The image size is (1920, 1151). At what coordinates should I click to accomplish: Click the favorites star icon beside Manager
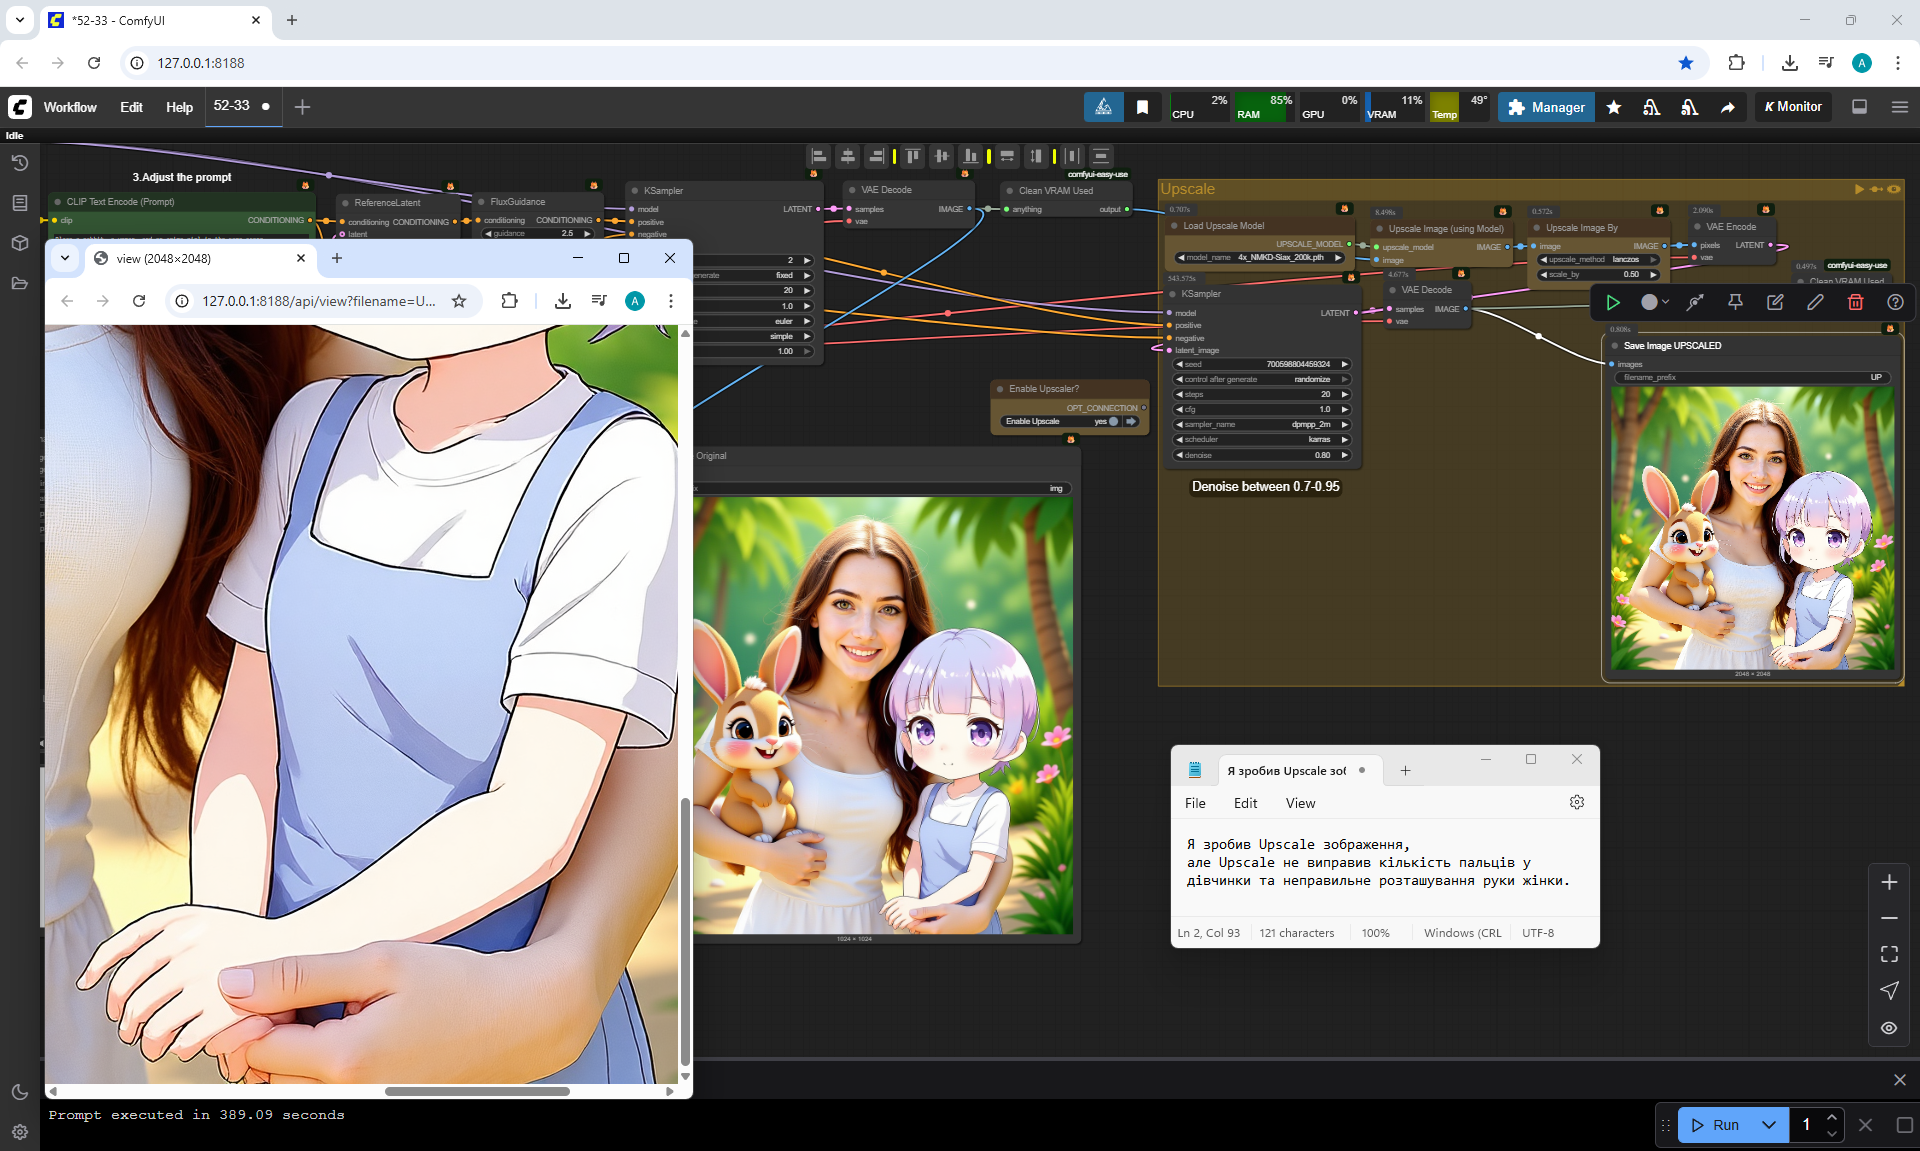(x=1614, y=107)
